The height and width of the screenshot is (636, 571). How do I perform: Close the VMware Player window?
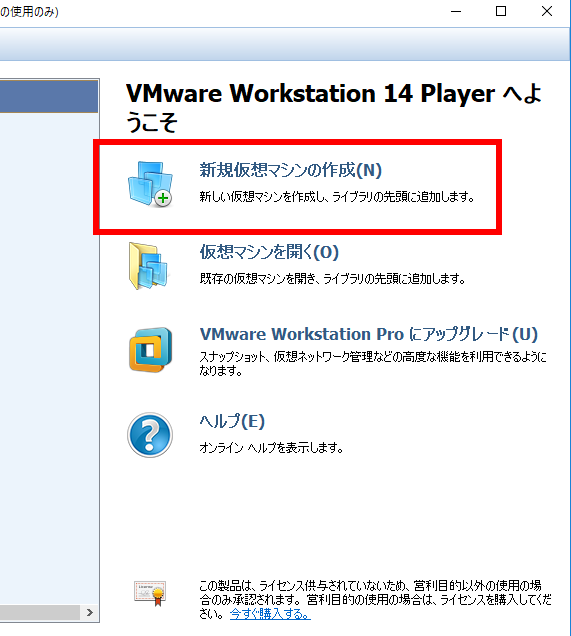pos(547,11)
